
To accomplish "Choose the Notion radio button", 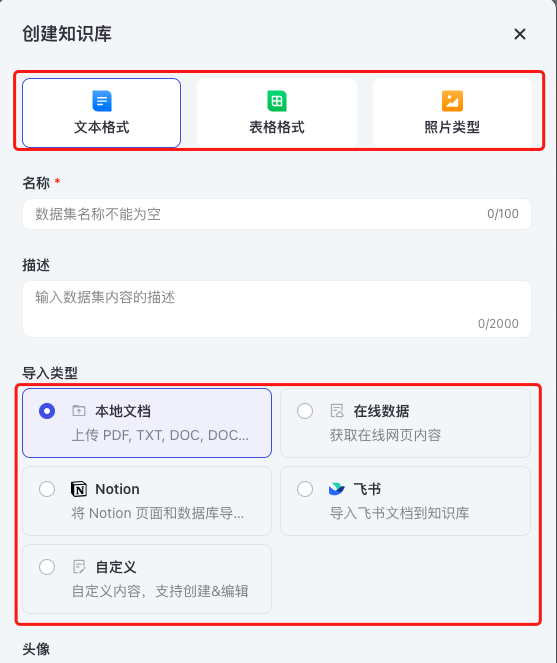I will point(47,489).
